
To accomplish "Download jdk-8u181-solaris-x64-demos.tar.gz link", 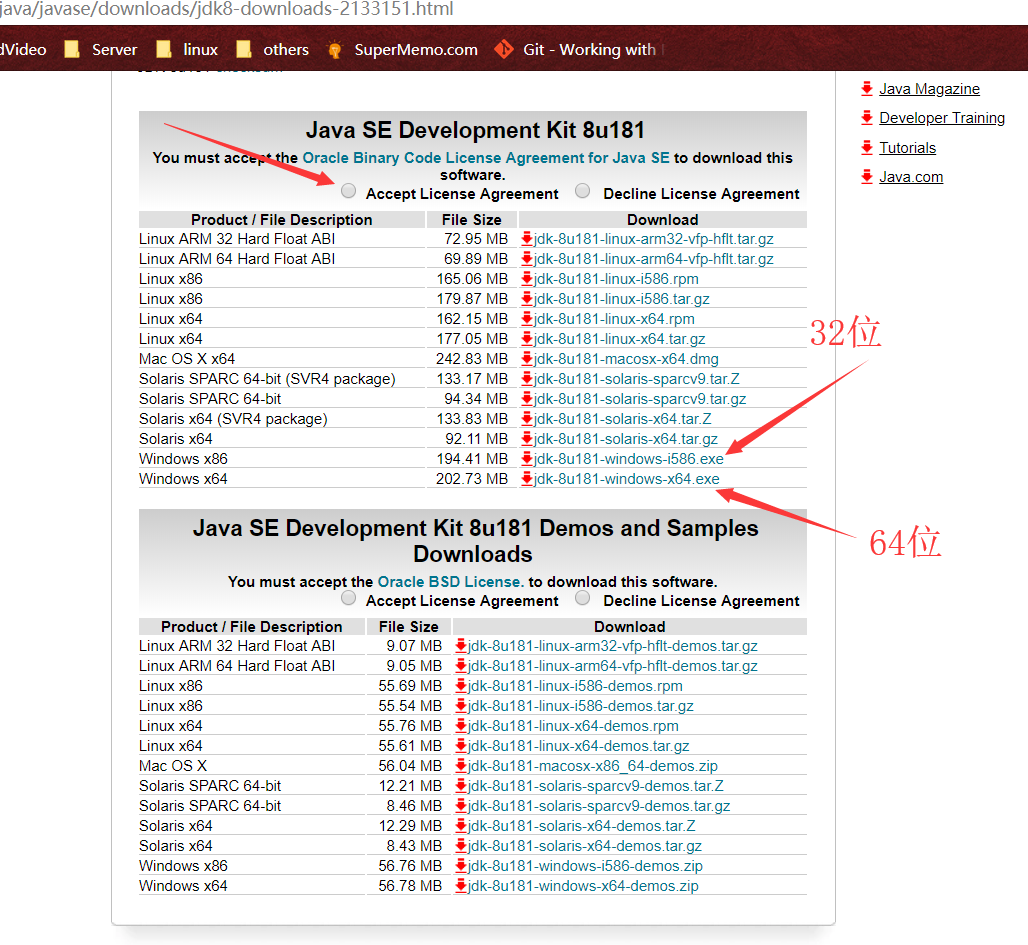I will tap(585, 846).
